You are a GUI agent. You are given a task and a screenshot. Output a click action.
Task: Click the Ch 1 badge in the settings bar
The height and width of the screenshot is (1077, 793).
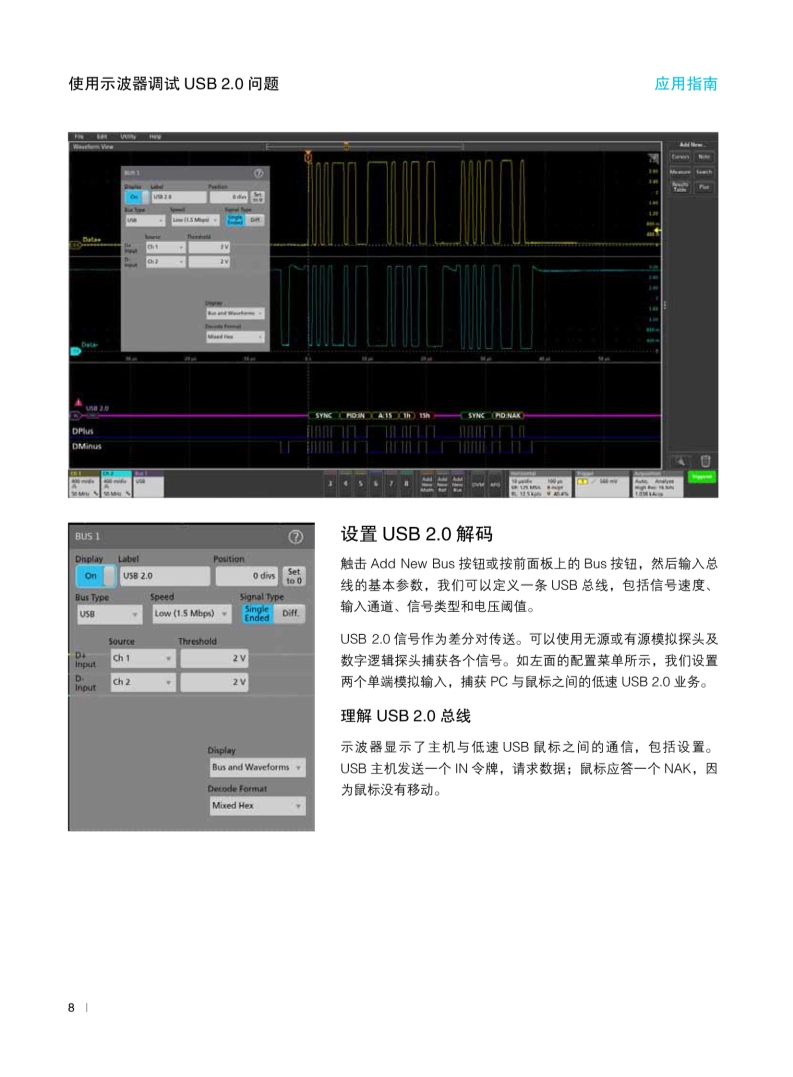point(84,482)
